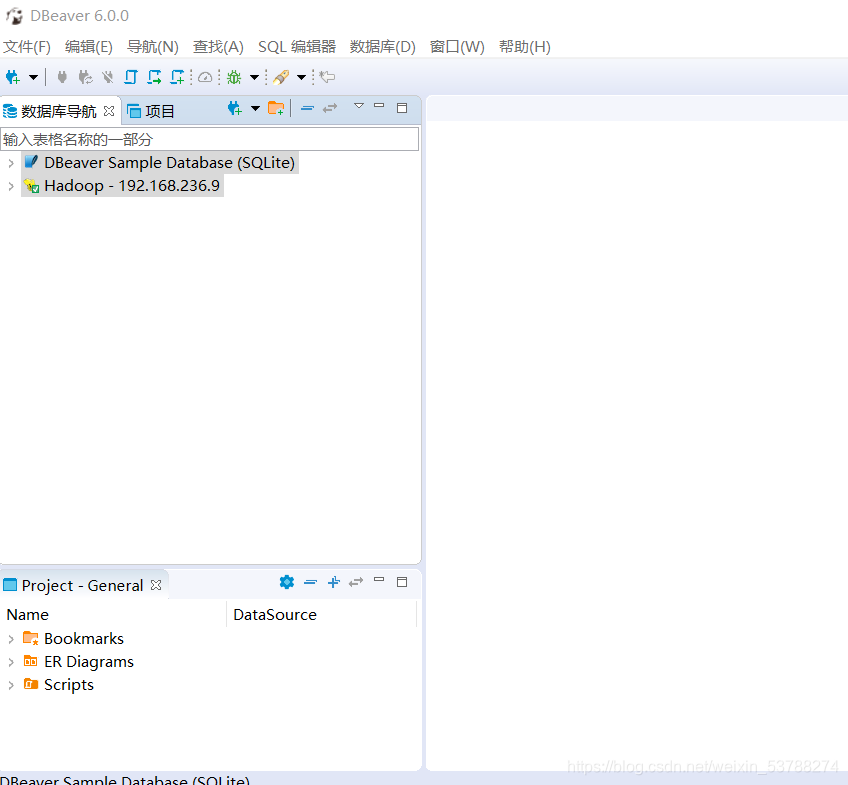Click the New SQL script icon with plus
The height and width of the screenshot is (785, 848).
(177, 77)
